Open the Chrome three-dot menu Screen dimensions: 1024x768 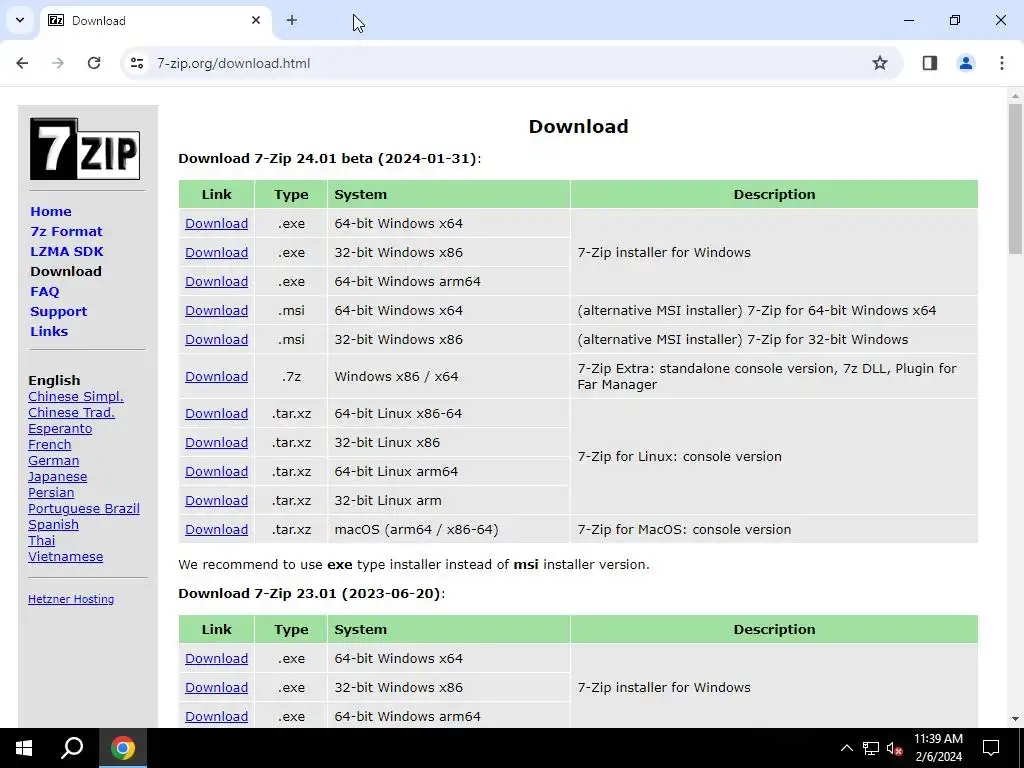point(1002,63)
